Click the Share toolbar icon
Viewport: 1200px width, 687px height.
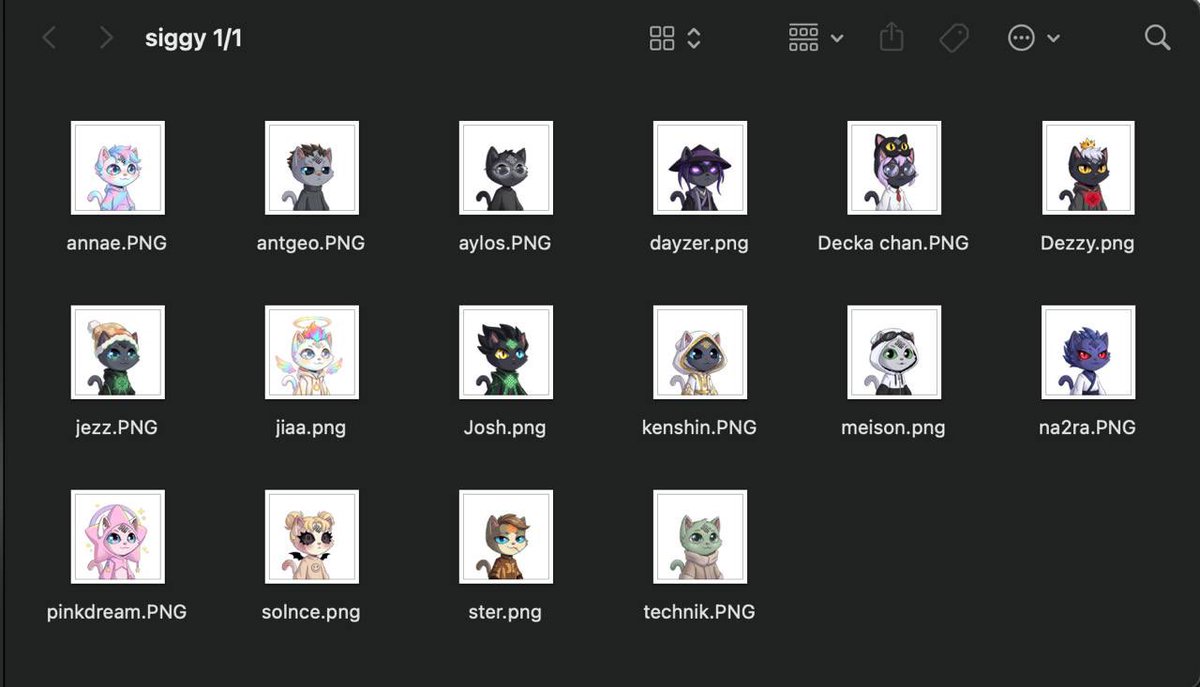891,38
